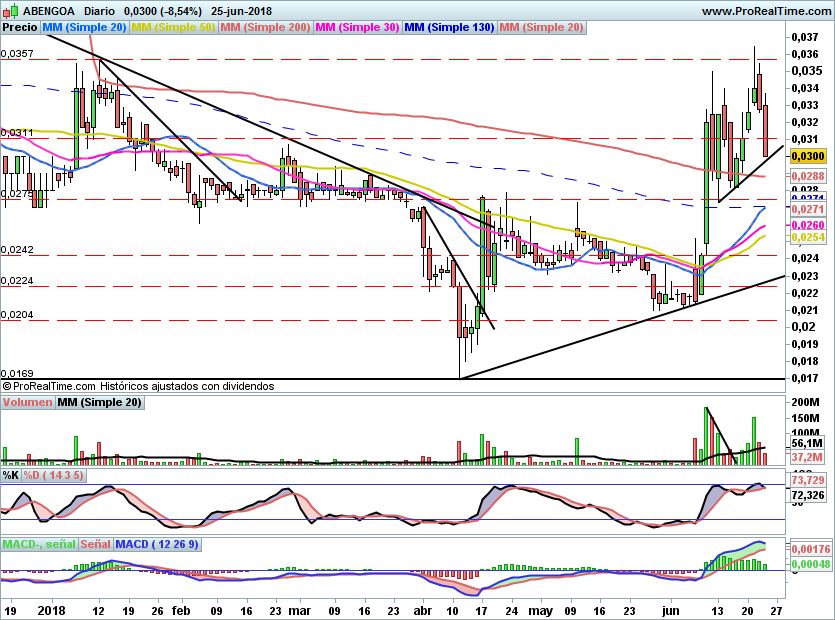
Task: Click the ABENGOA ticker name
Action: [x=48, y=11]
